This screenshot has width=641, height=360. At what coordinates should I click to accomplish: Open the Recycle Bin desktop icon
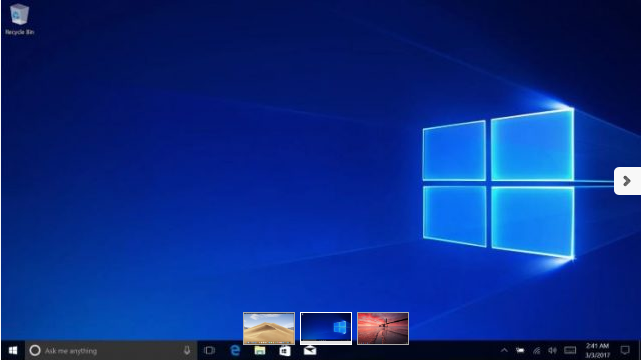(19, 20)
